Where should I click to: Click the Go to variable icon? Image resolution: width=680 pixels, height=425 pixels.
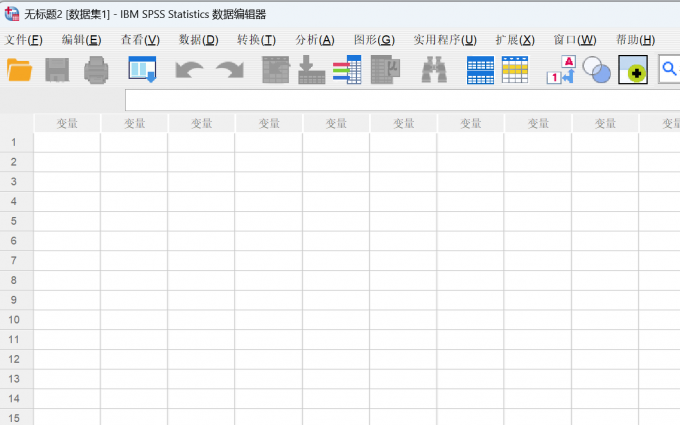[311, 69]
